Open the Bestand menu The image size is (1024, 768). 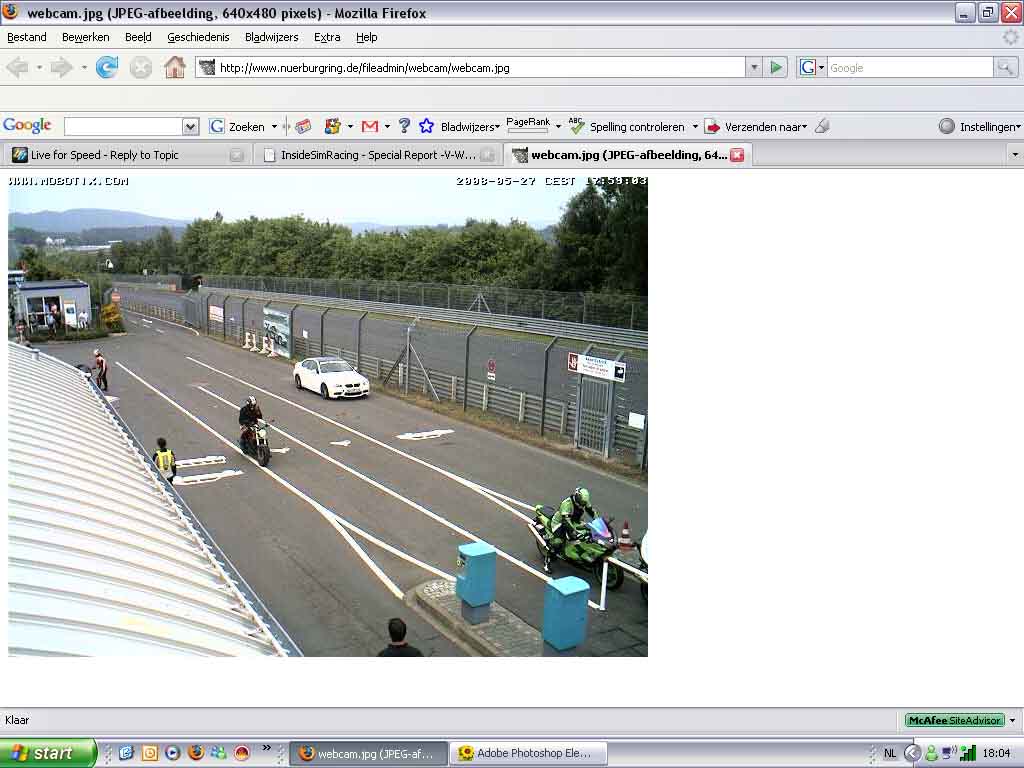tap(27, 37)
